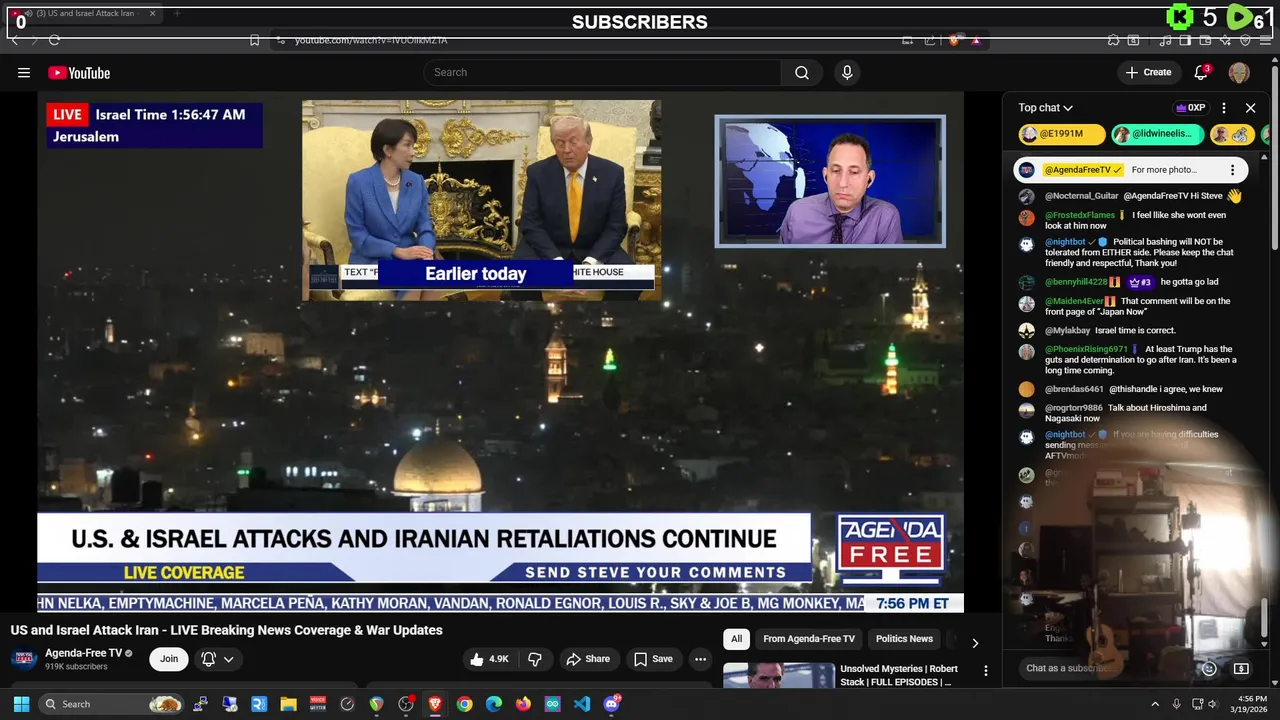Image resolution: width=1280 pixels, height=720 pixels.
Task: Select the From Agenda-Free TV chip
Action: [x=809, y=639]
